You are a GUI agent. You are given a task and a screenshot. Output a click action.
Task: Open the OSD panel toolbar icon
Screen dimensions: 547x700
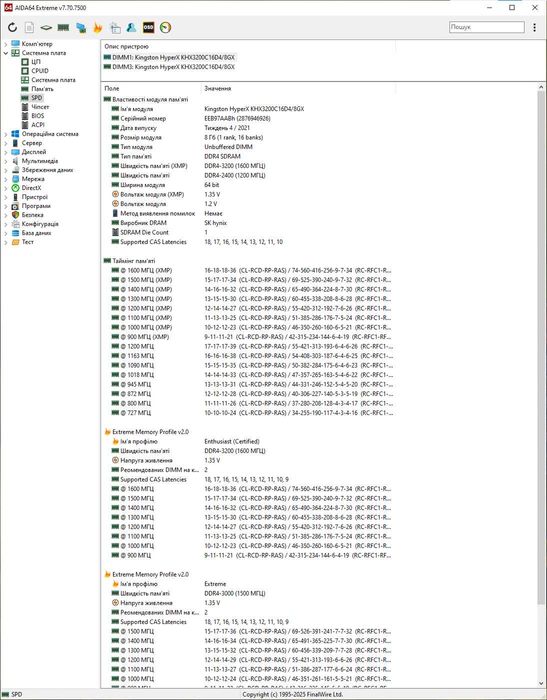148,28
